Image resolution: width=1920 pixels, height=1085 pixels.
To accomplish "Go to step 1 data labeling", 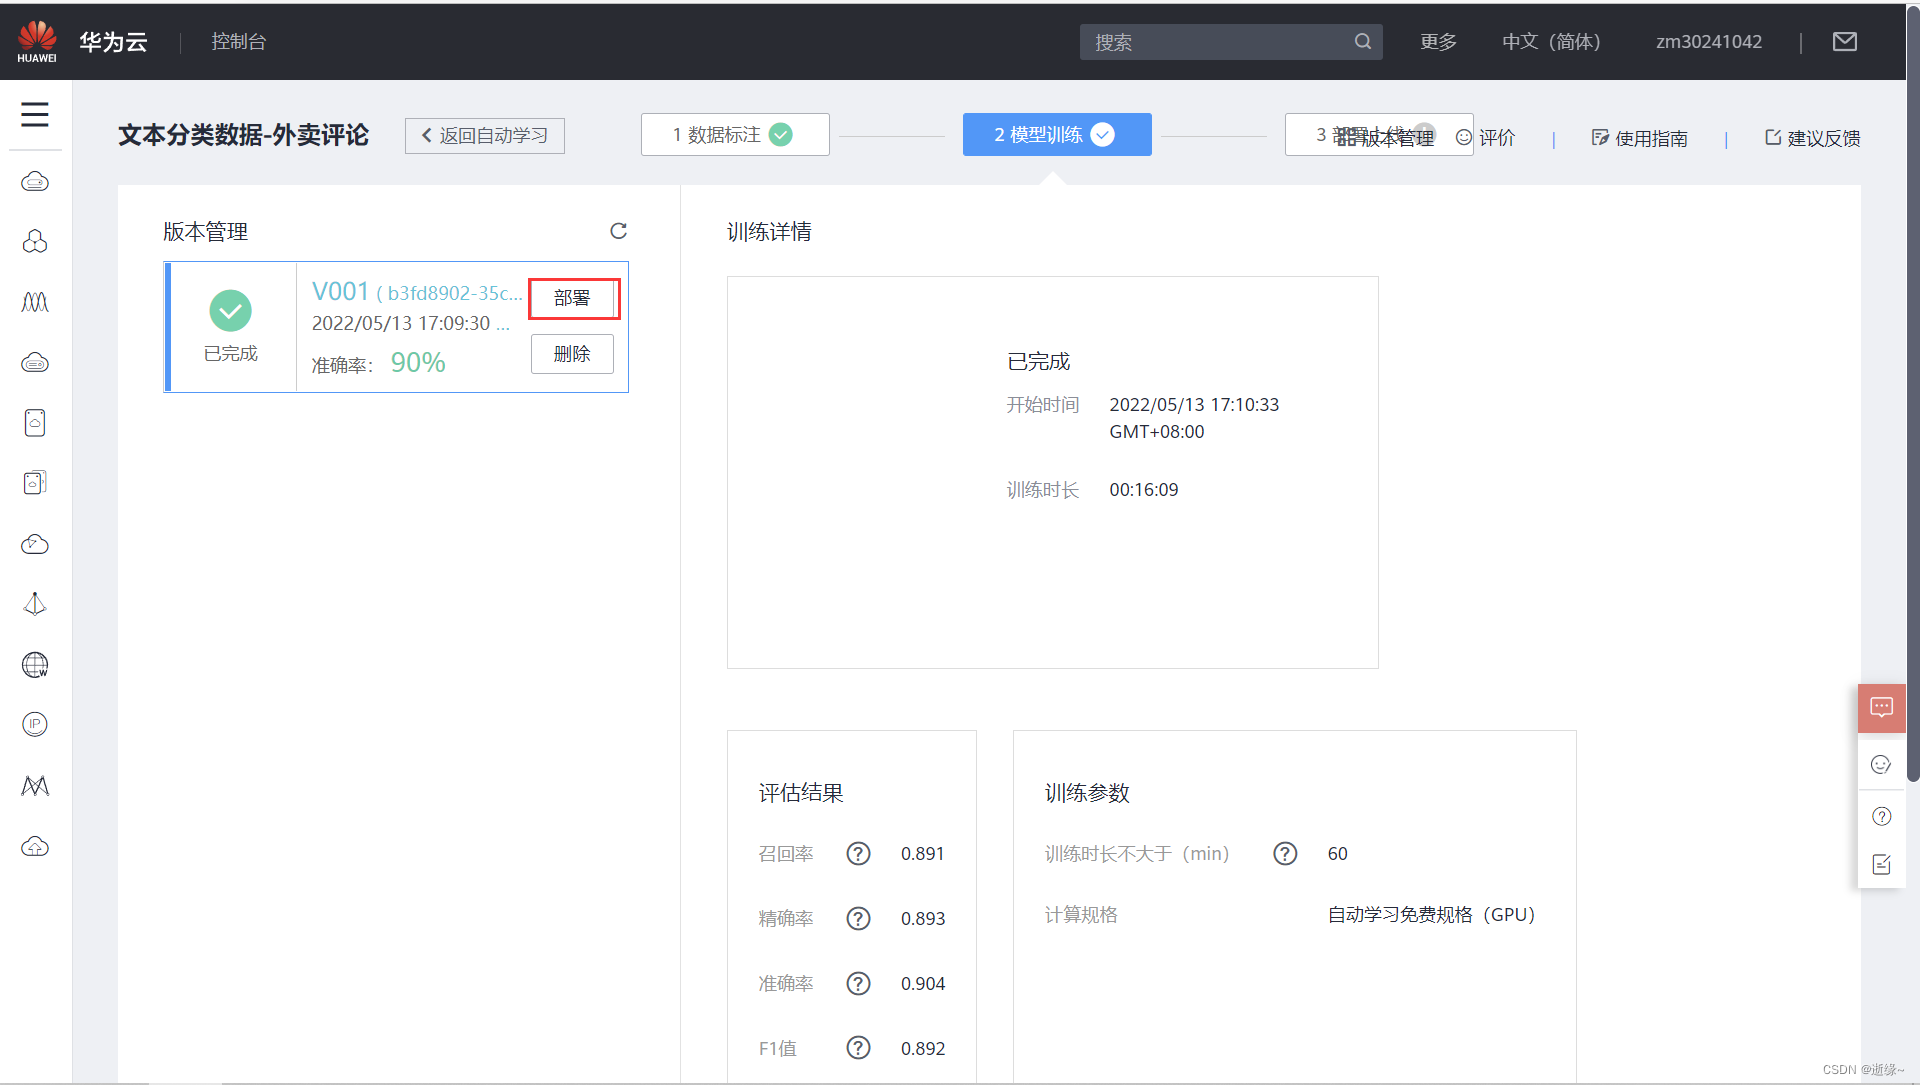I will click(734, 135).
